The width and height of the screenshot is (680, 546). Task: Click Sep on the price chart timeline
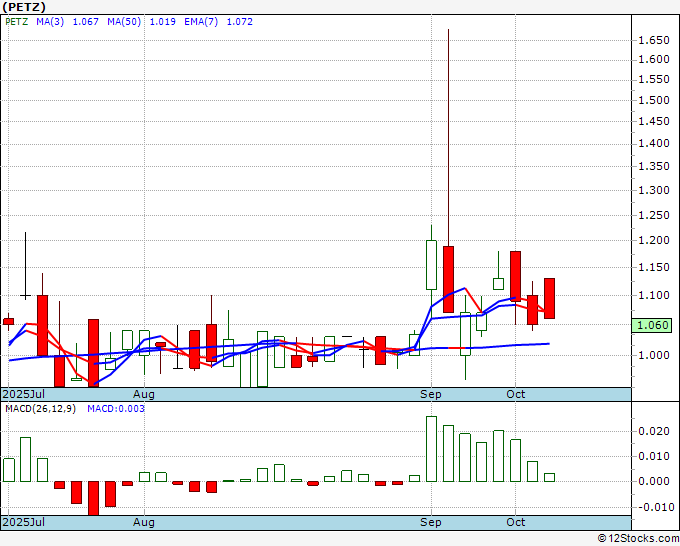click(x=431, y=394)
